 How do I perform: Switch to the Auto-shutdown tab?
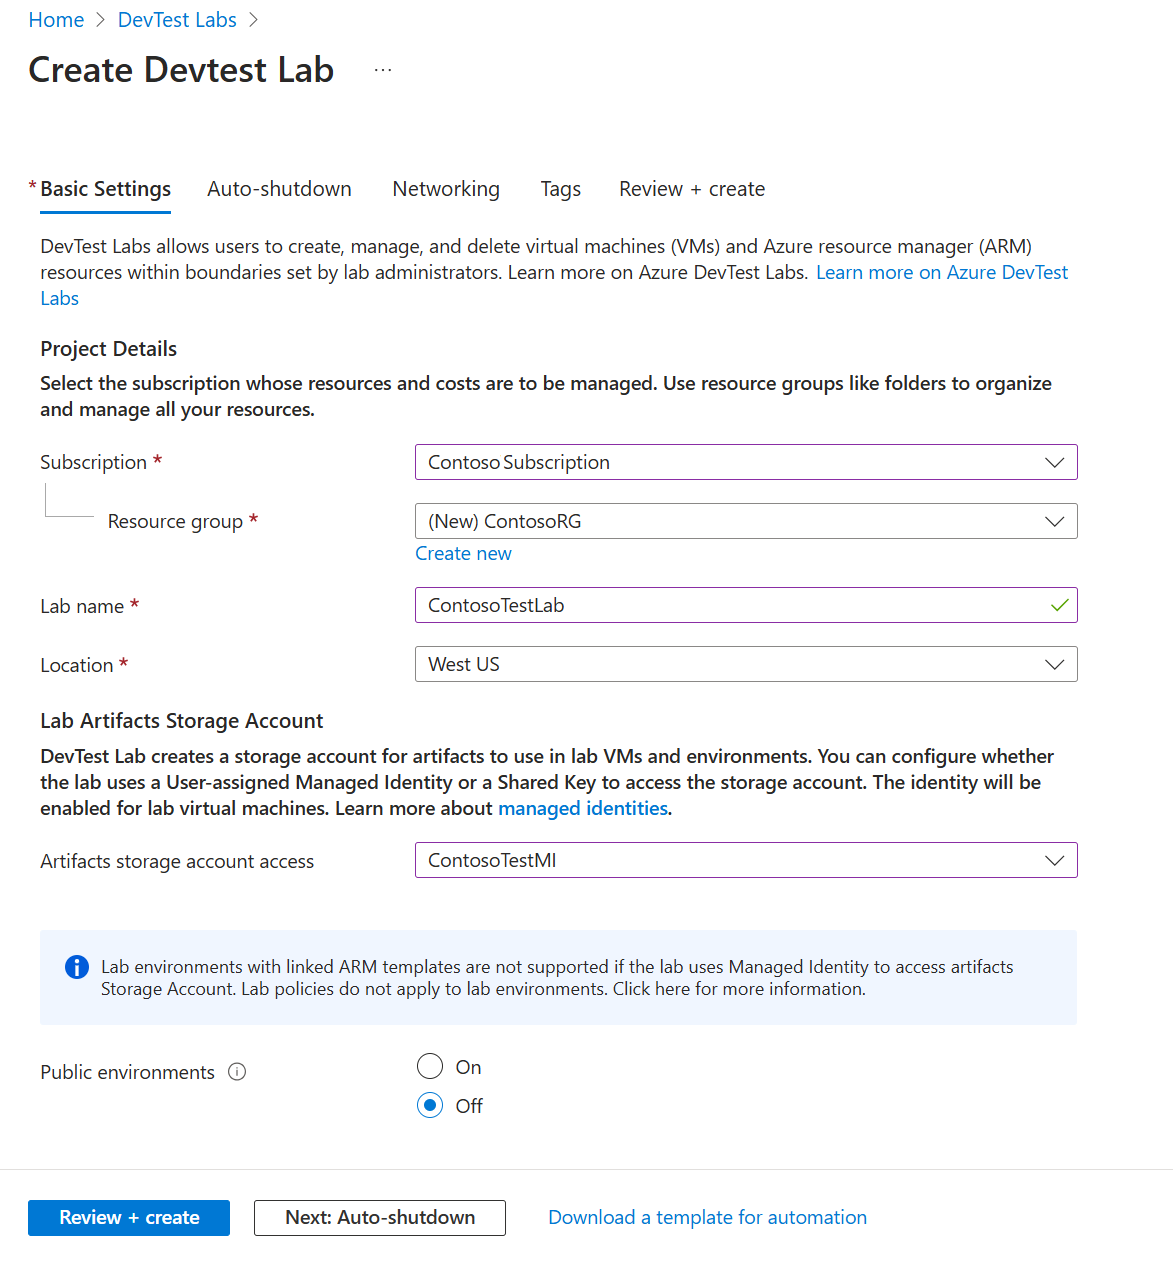(x=279, y=189)
